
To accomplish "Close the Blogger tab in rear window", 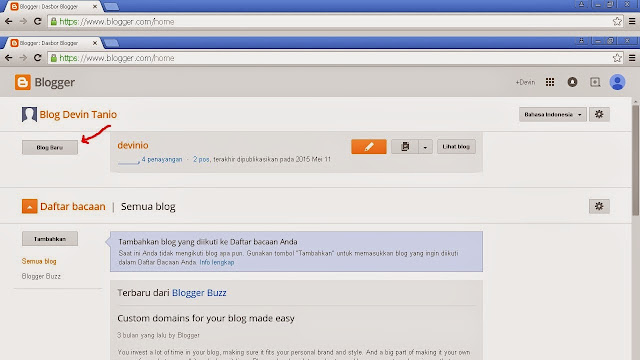I will pyautogui.click(x=95, y=7).
